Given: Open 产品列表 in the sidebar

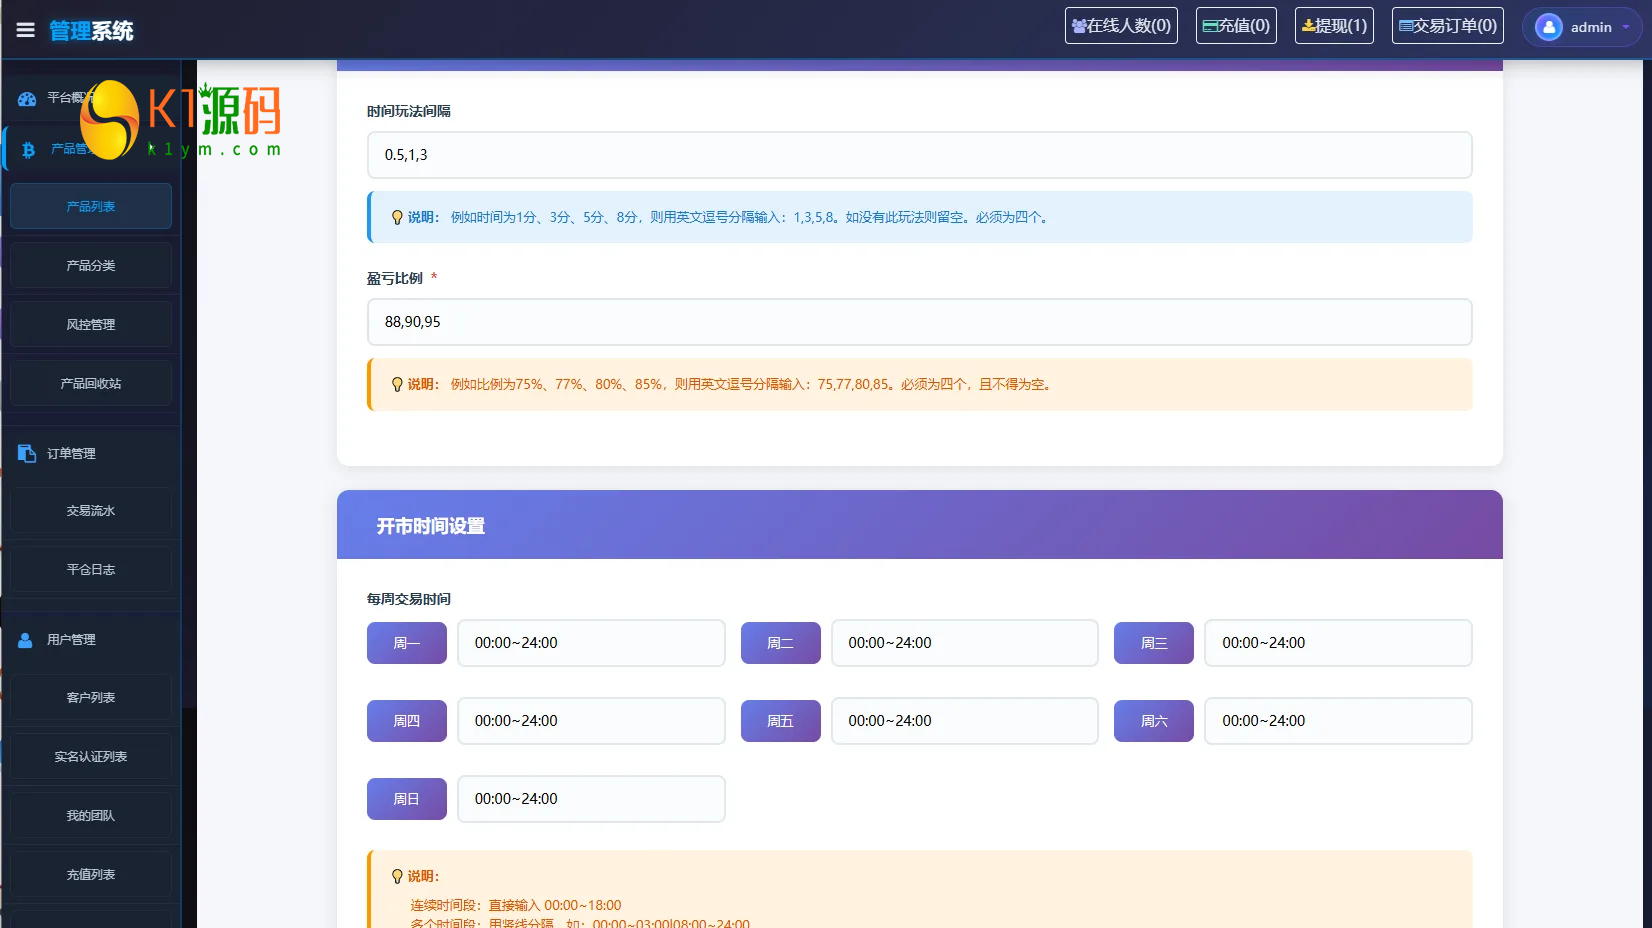Looking at the screenshot, I should point(91,206).
